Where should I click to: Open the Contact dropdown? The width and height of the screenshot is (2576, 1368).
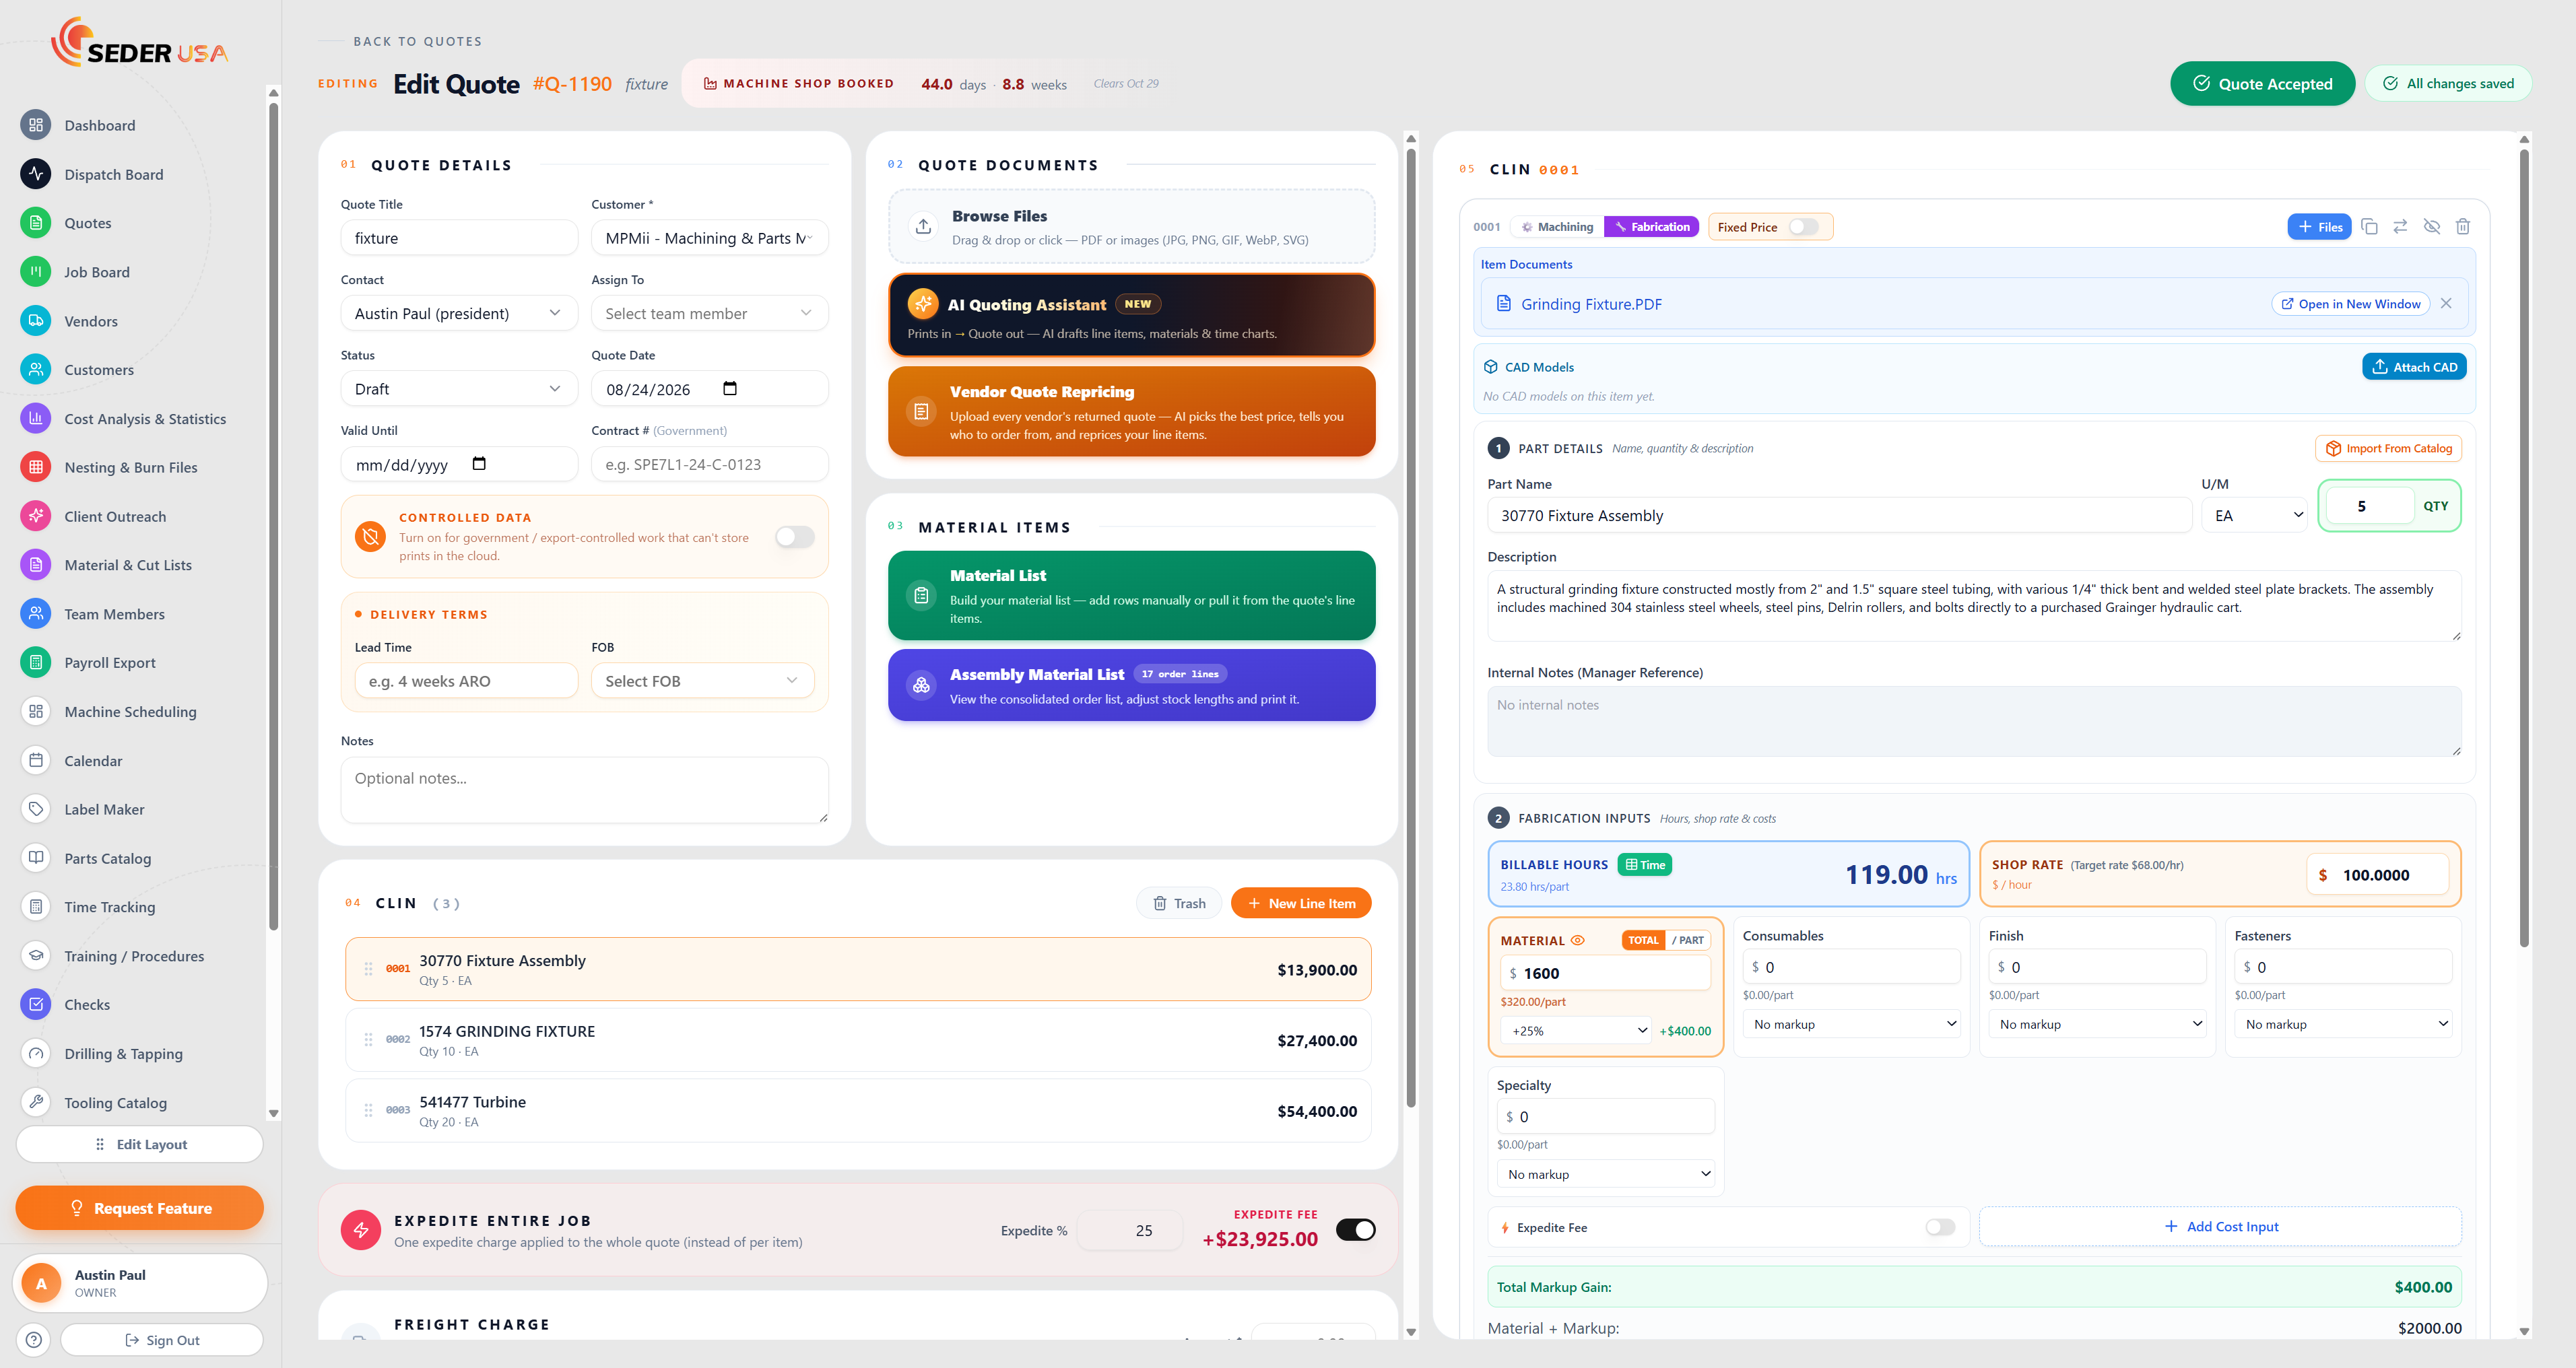point(459,313)
